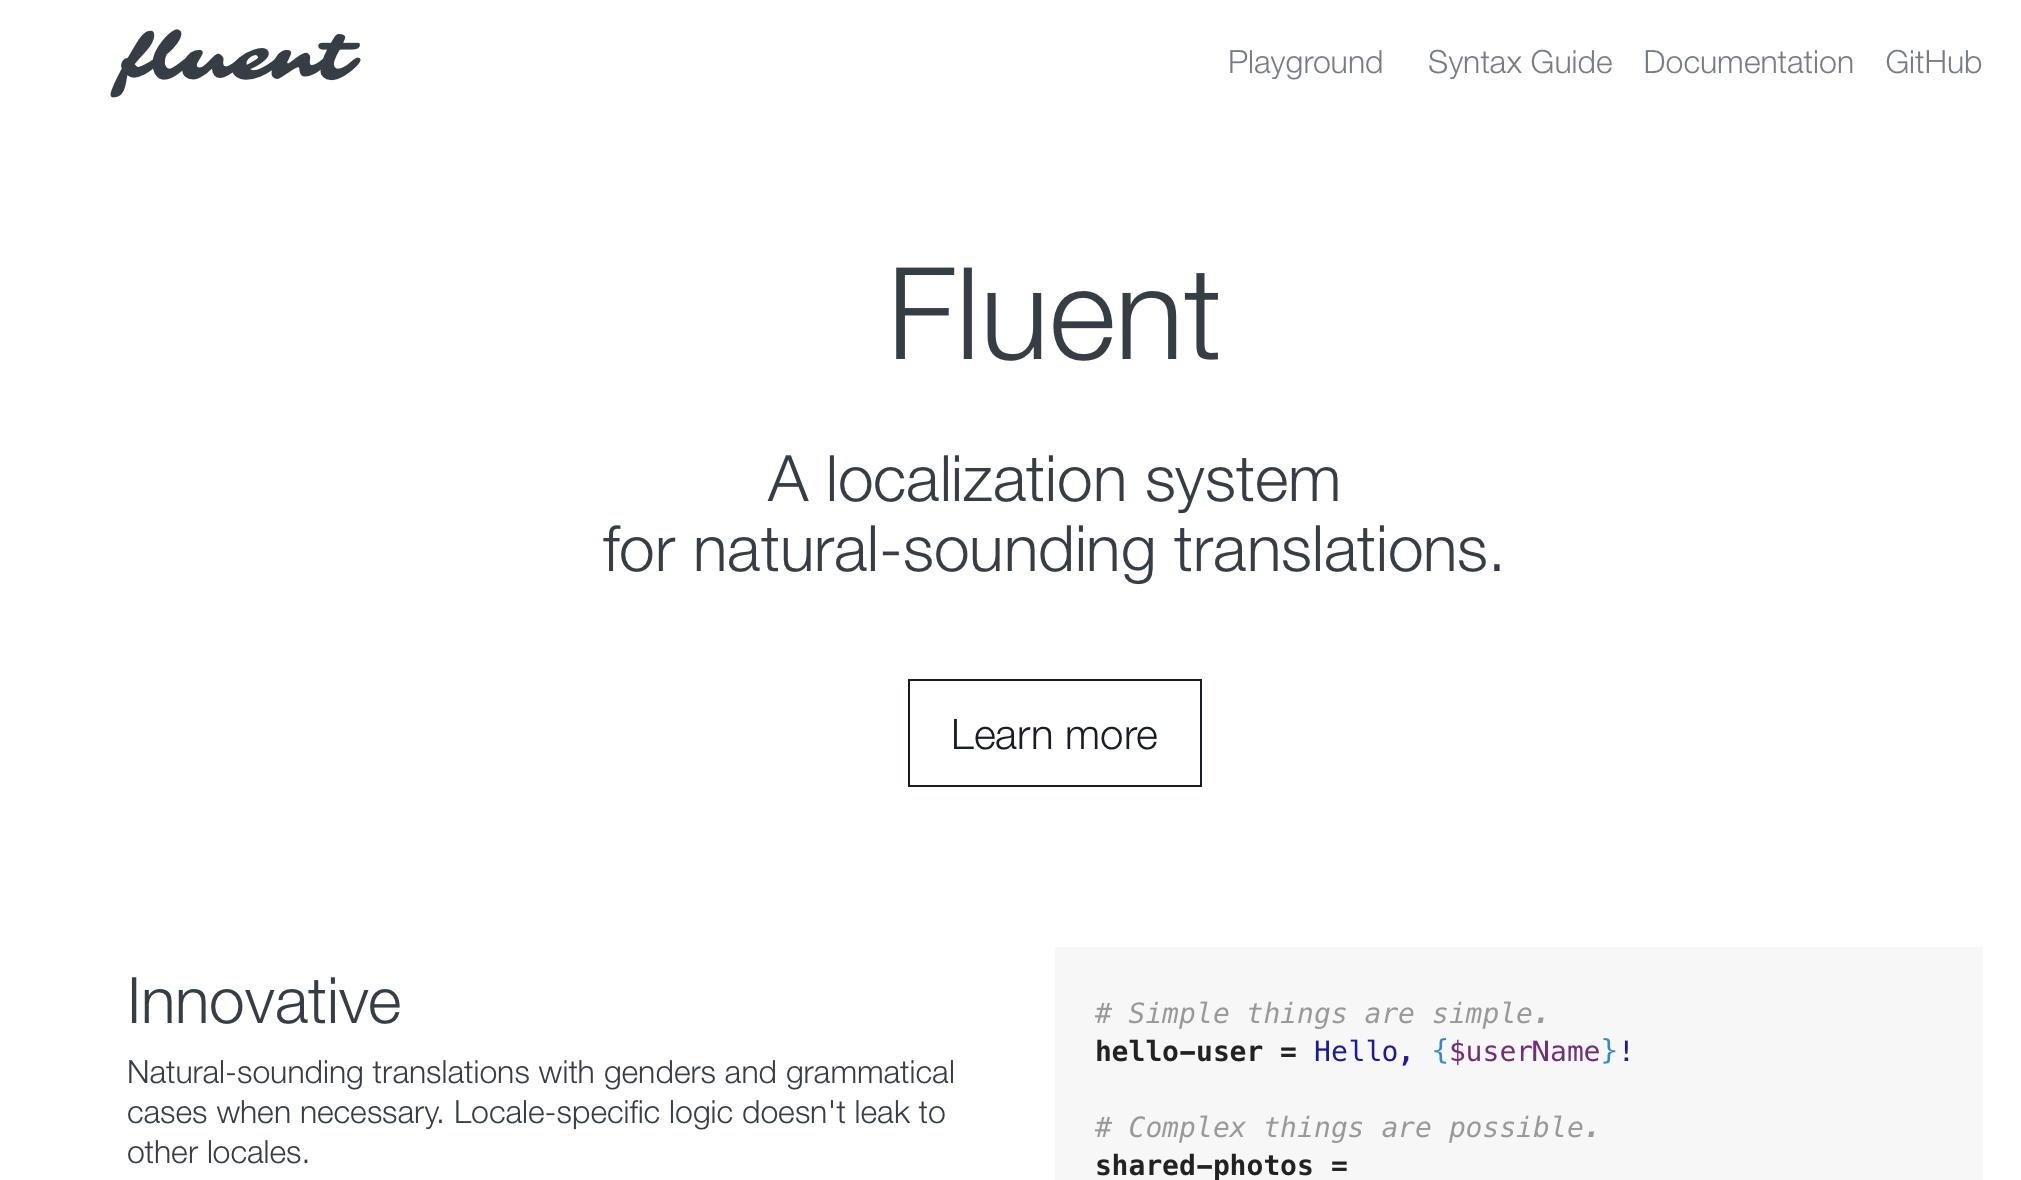Image resolution: width=2021 pixels, height=1180 pixels.
Task: Visit the GitHub link
Action: click(1933, 62)
